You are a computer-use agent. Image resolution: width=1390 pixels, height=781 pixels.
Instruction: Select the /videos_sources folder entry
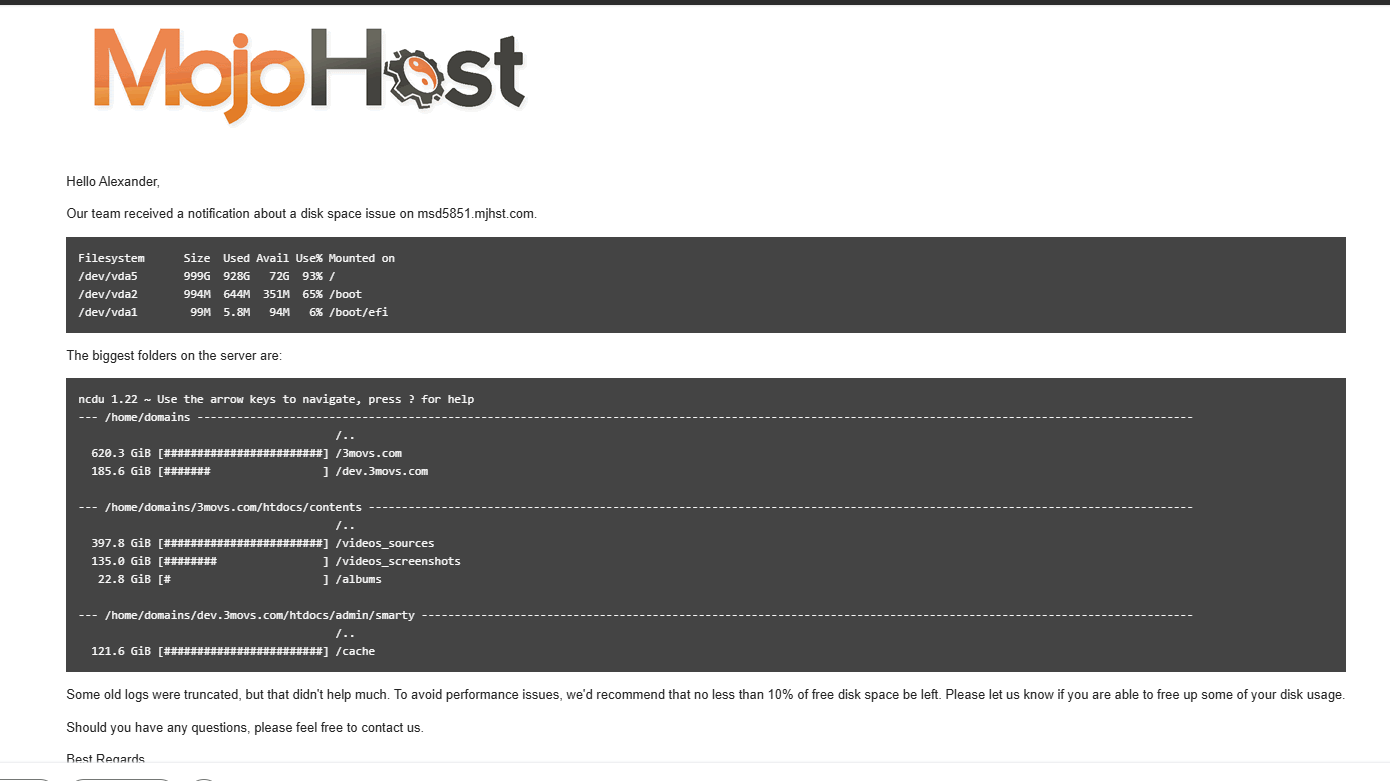(x=385, y=543)
